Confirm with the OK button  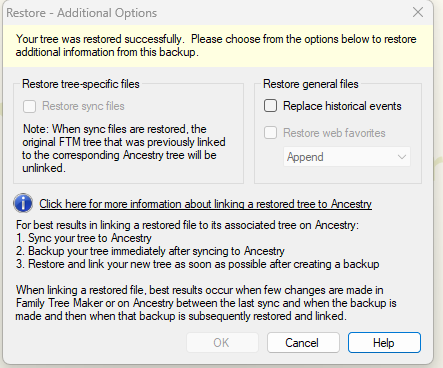[222, 342]
